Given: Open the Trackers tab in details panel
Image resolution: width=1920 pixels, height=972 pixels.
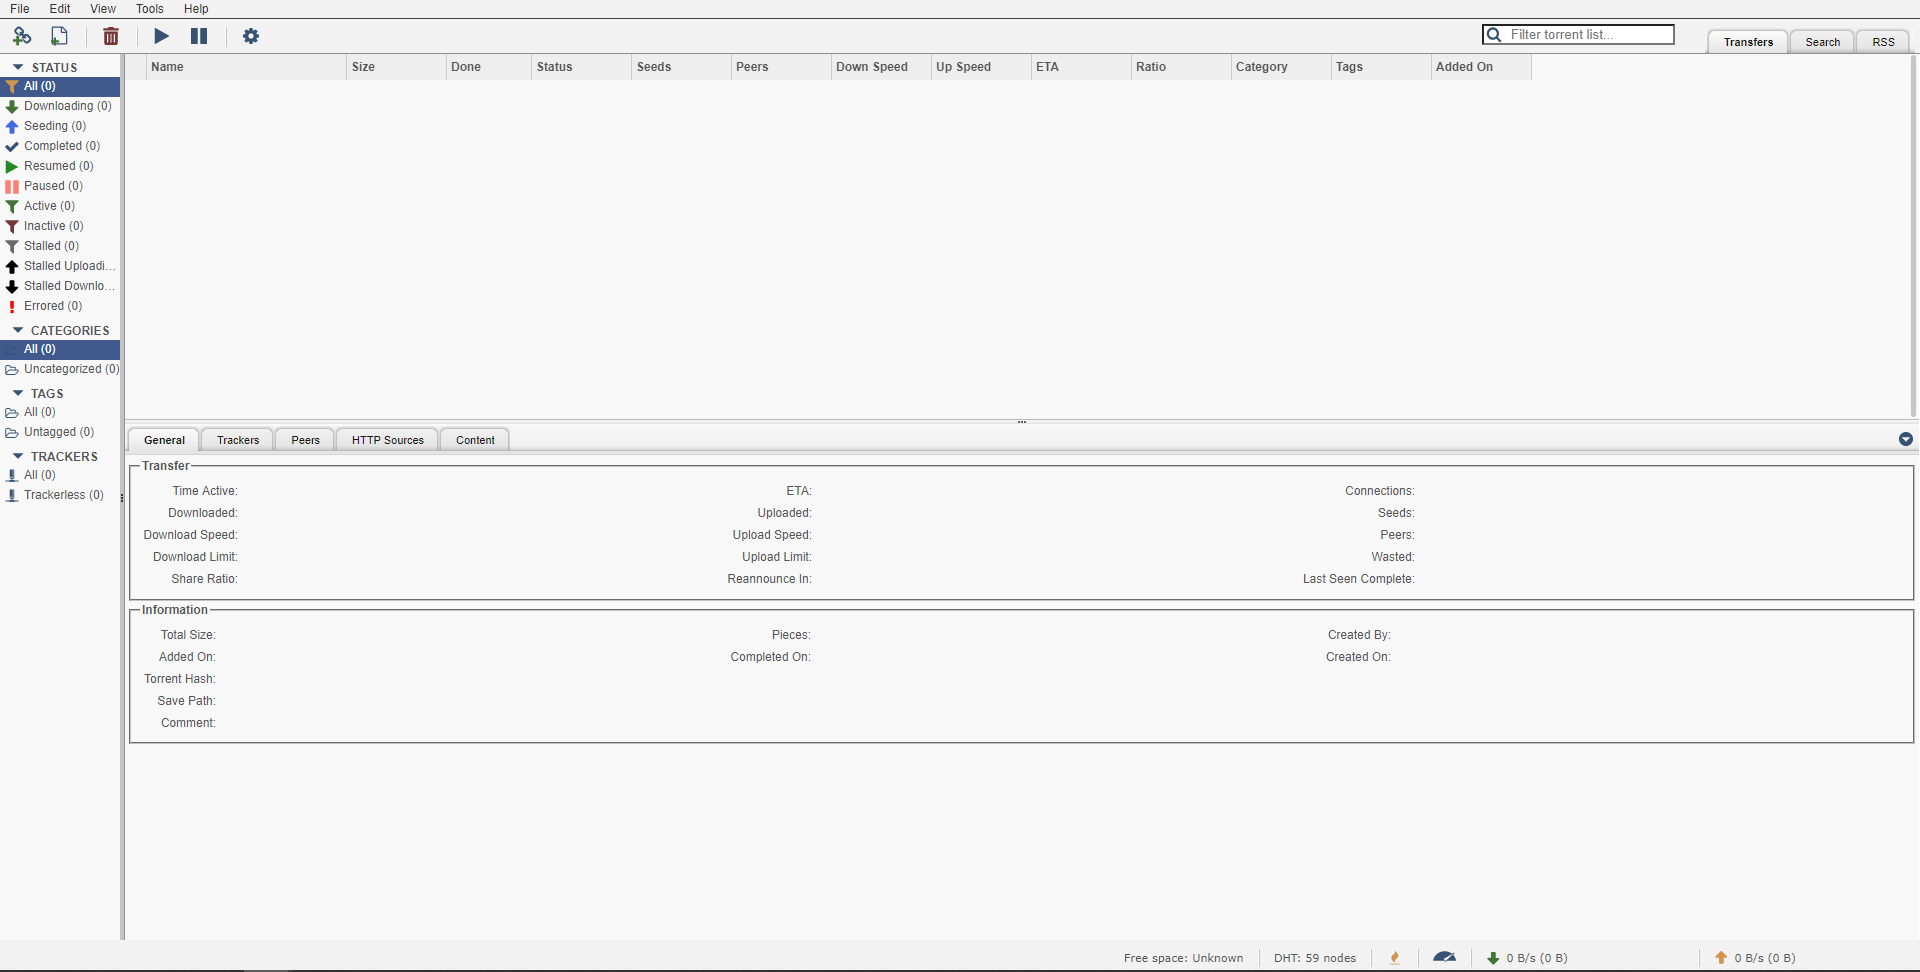Looking at the screenshot, I should coord(238,440).
